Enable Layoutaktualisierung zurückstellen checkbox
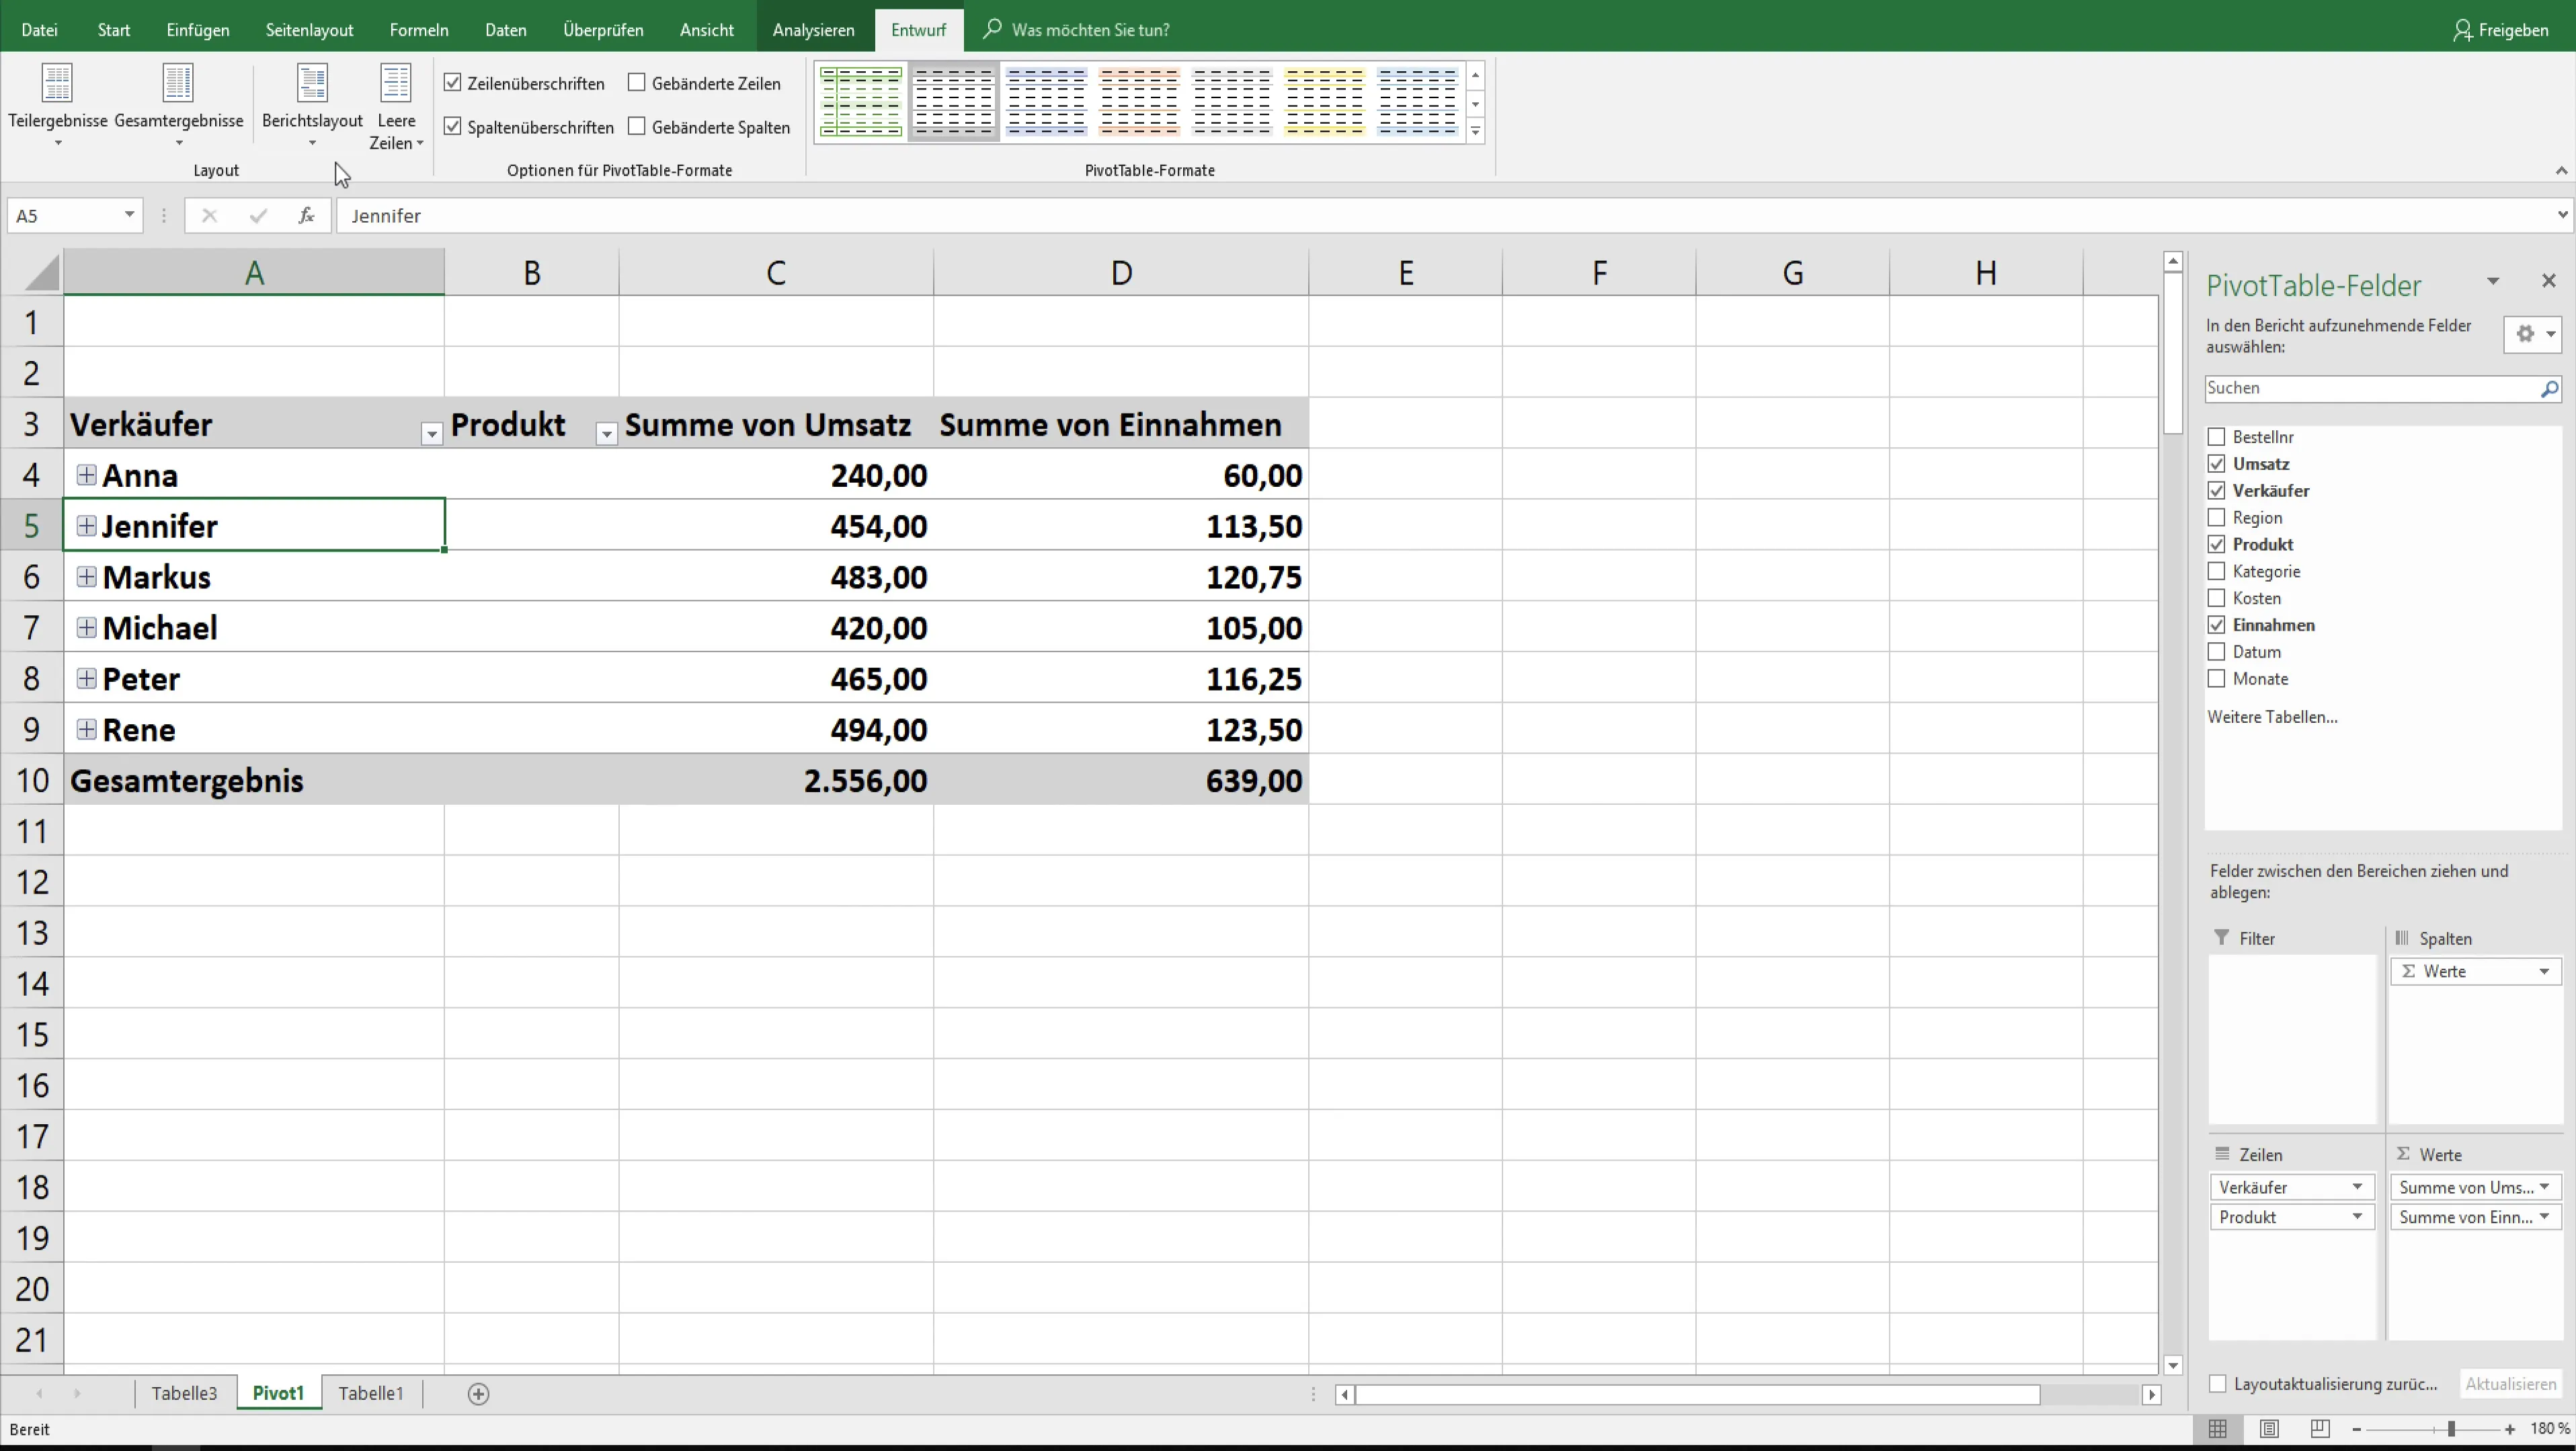The height and width of the screenshot is (1451, 2576). (x=2218, y=1384)
